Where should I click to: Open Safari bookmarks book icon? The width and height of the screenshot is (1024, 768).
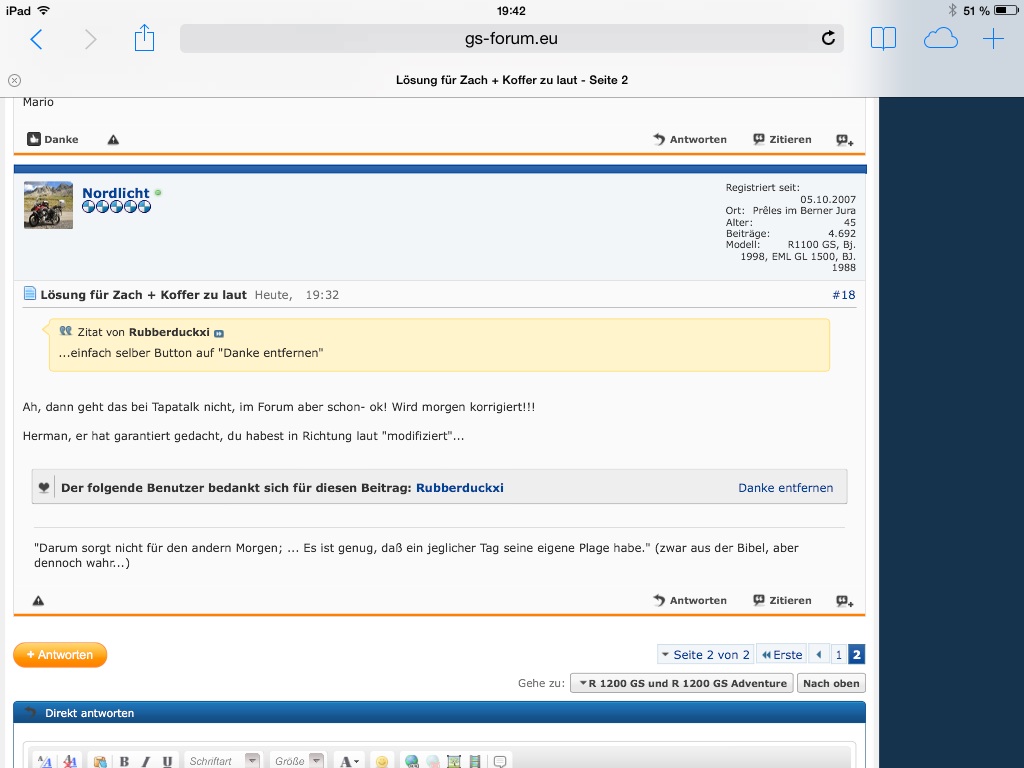882,39
